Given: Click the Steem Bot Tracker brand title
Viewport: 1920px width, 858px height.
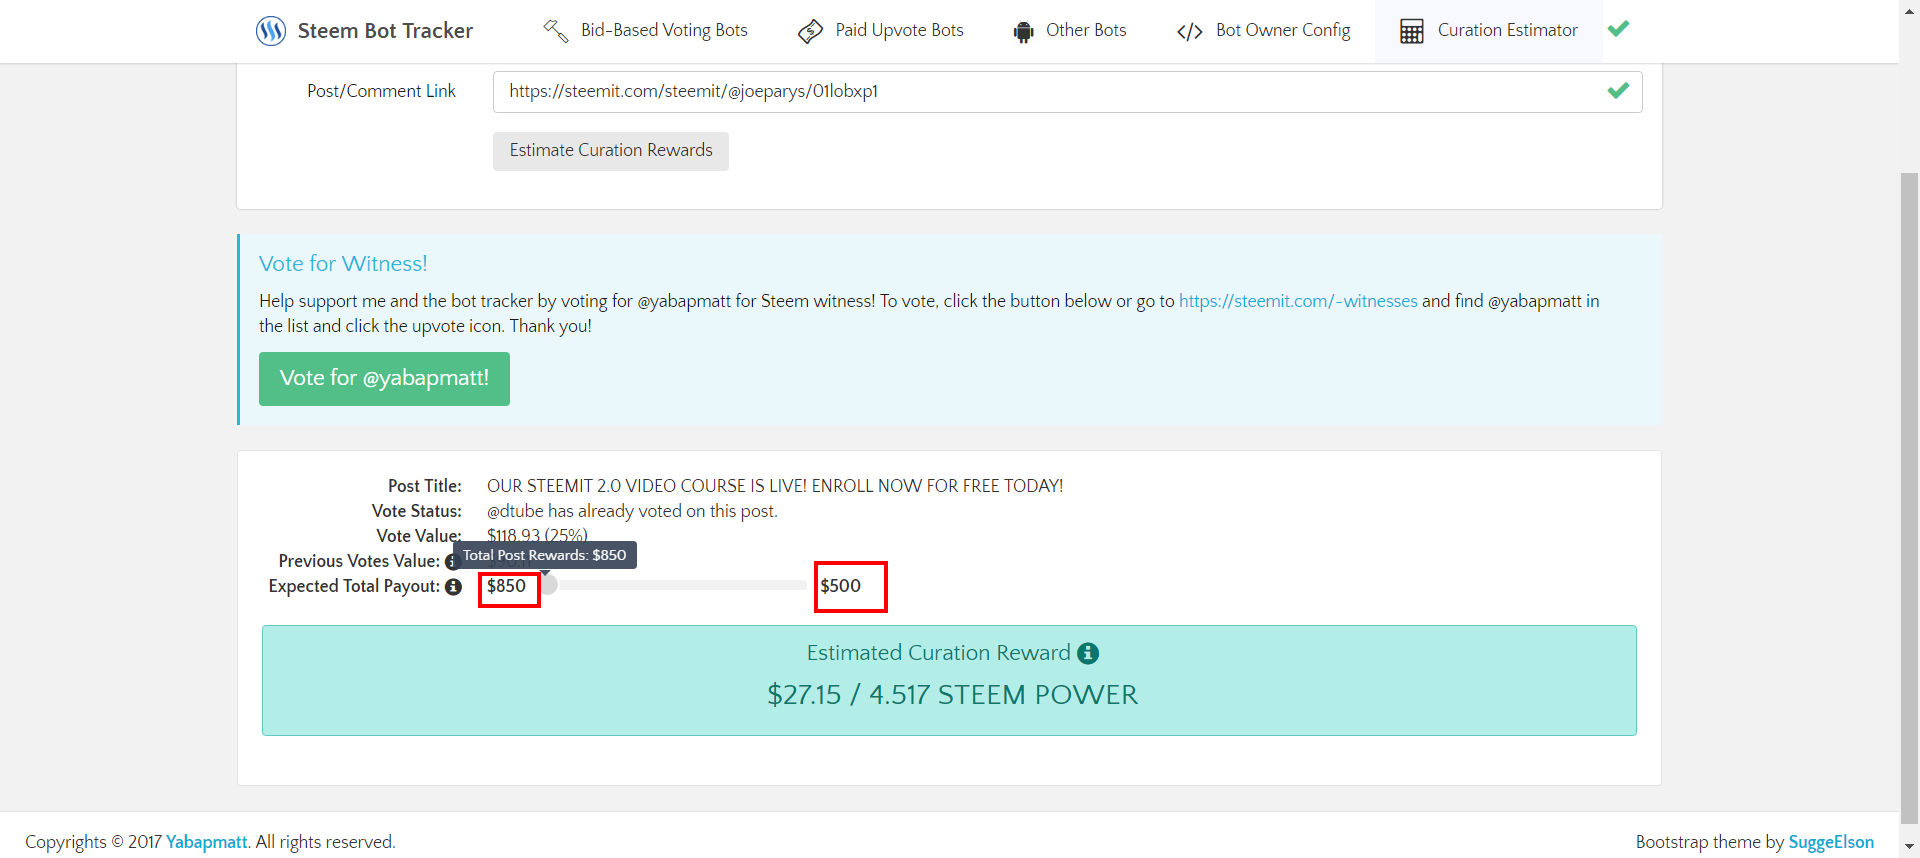Looking at the screenshot, I should click(x=385, y=31).
